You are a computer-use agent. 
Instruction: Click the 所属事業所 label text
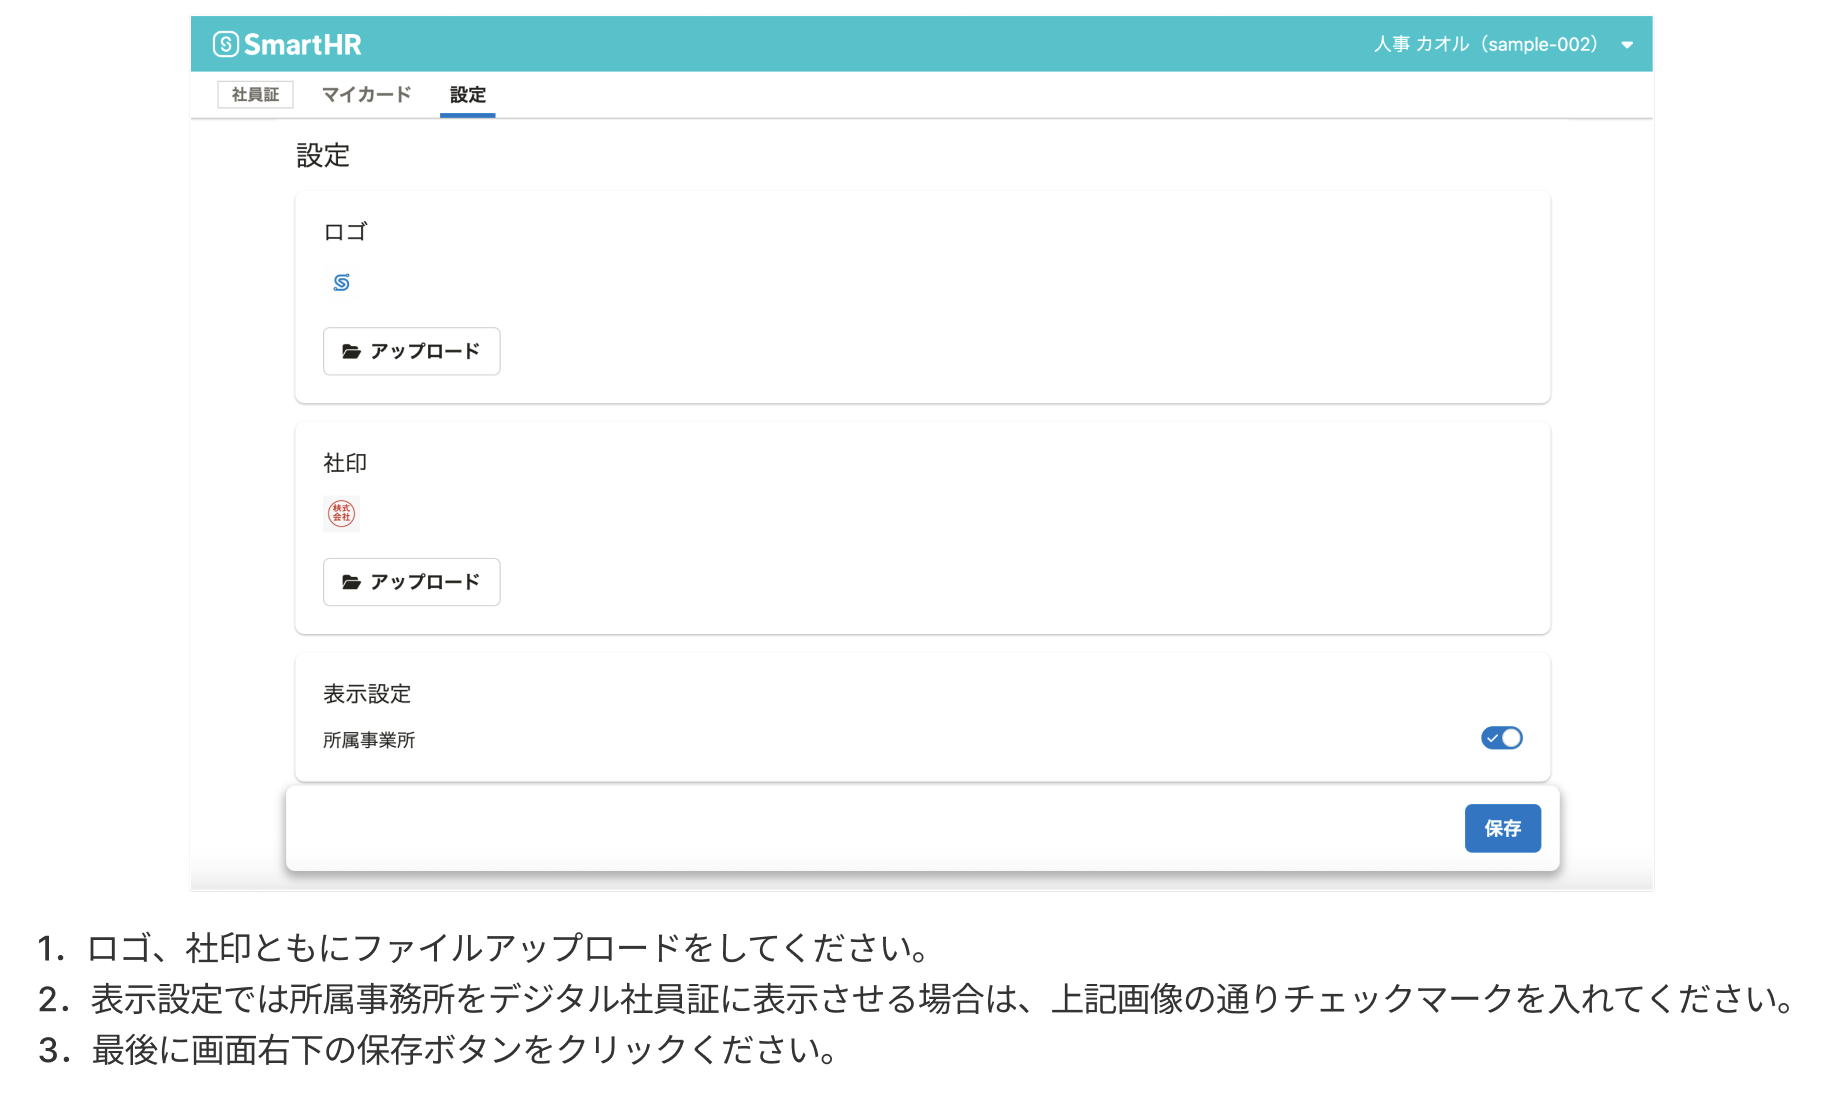tap(368, 740)
